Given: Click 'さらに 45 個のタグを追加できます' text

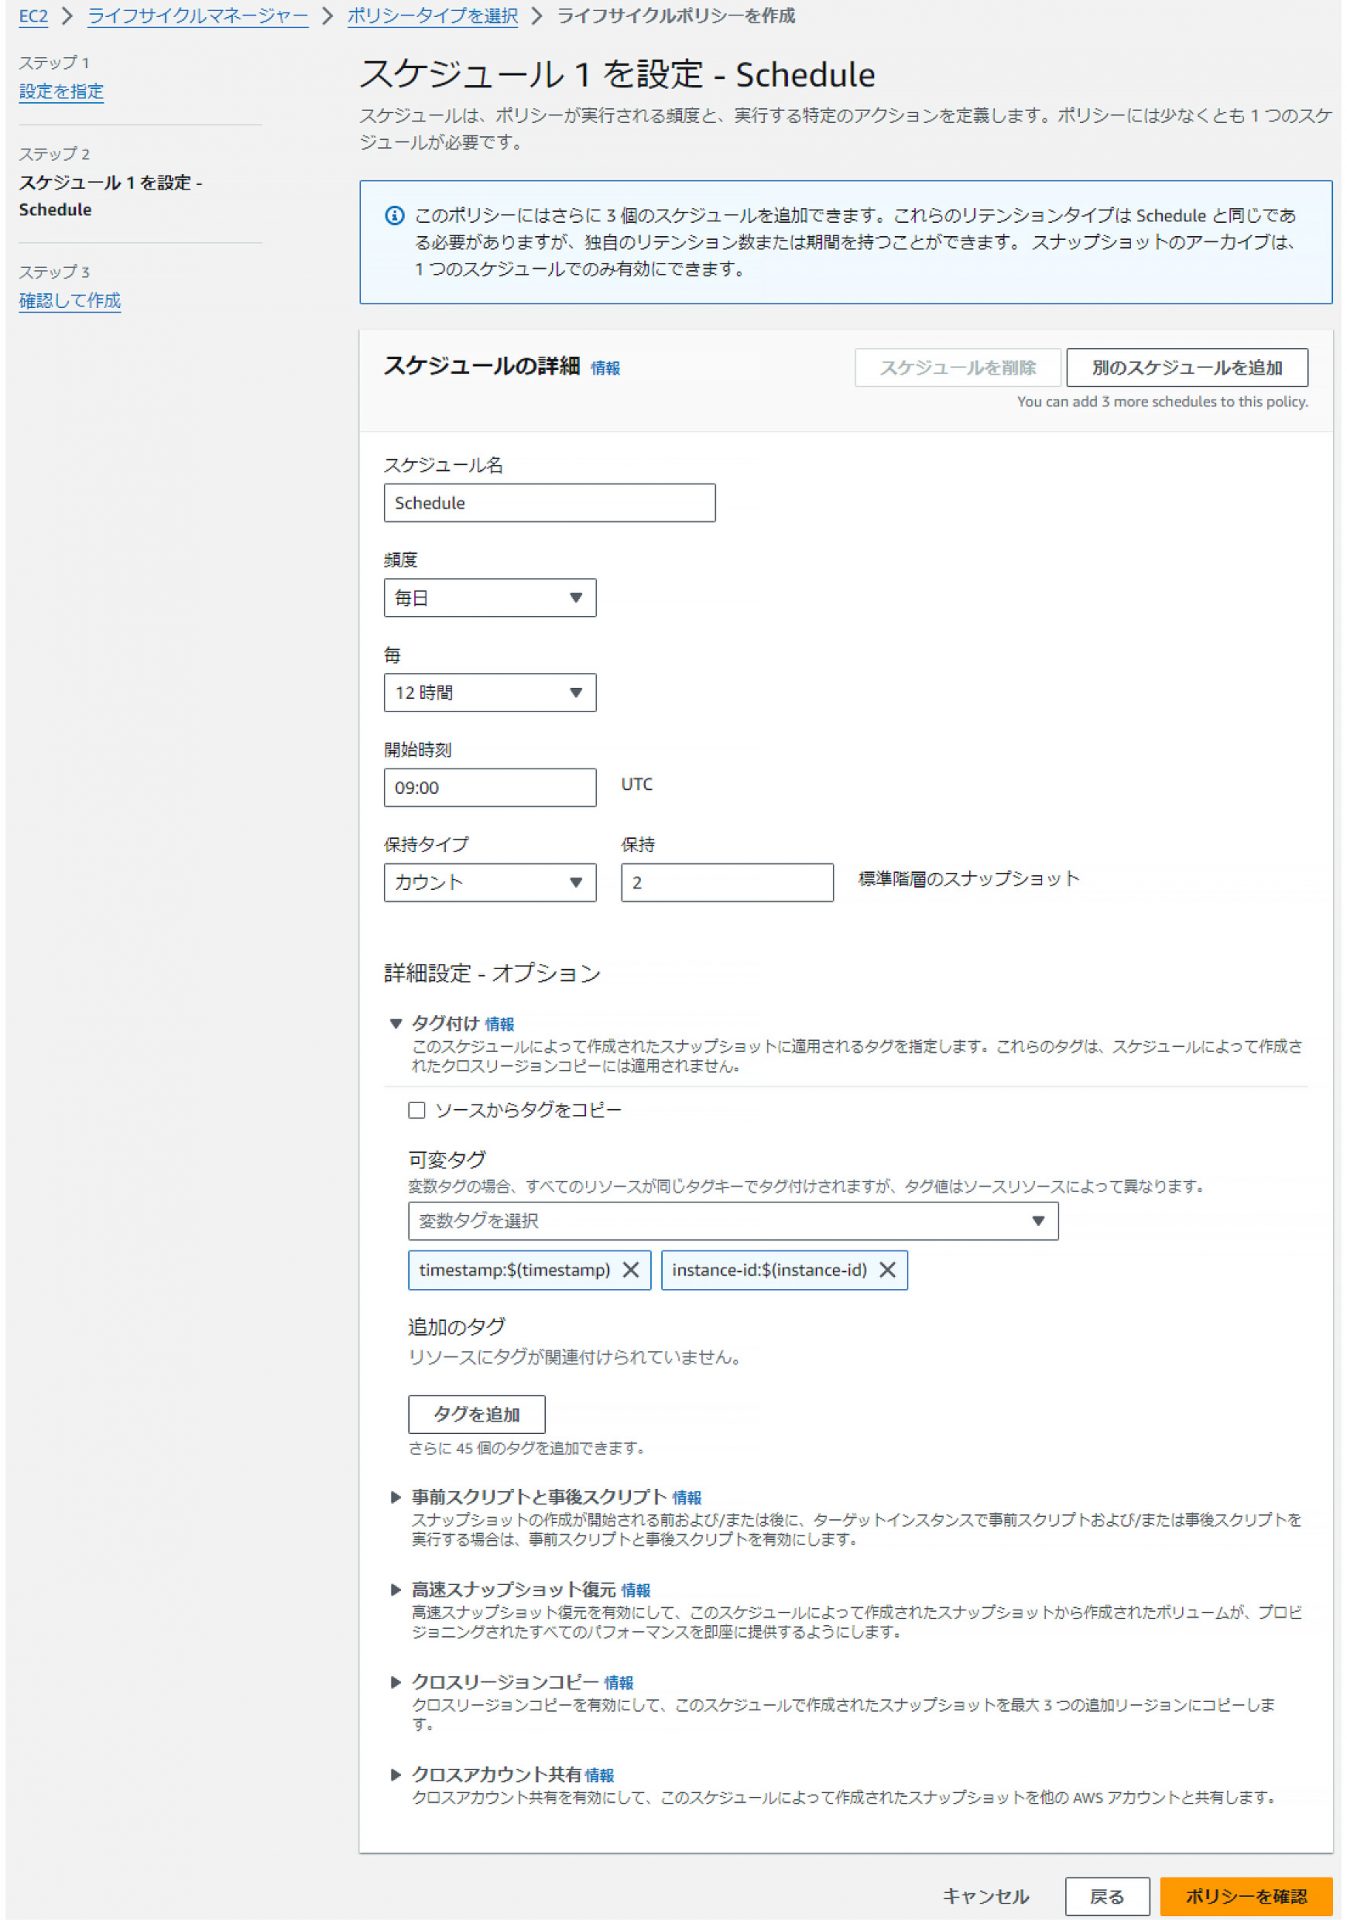Looking at the screenshot, I should click(526, 1448).
